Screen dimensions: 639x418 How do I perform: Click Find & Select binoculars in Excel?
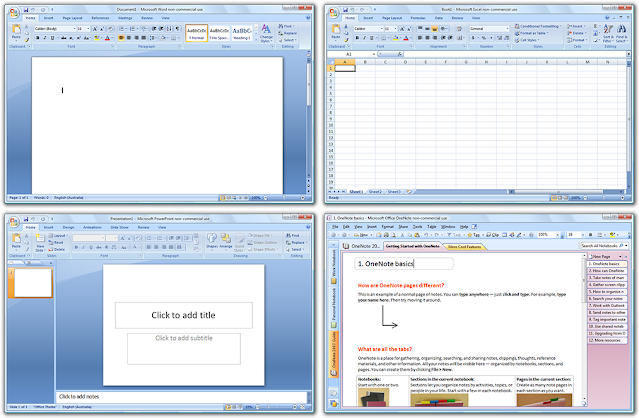click(x=621, y=33)
